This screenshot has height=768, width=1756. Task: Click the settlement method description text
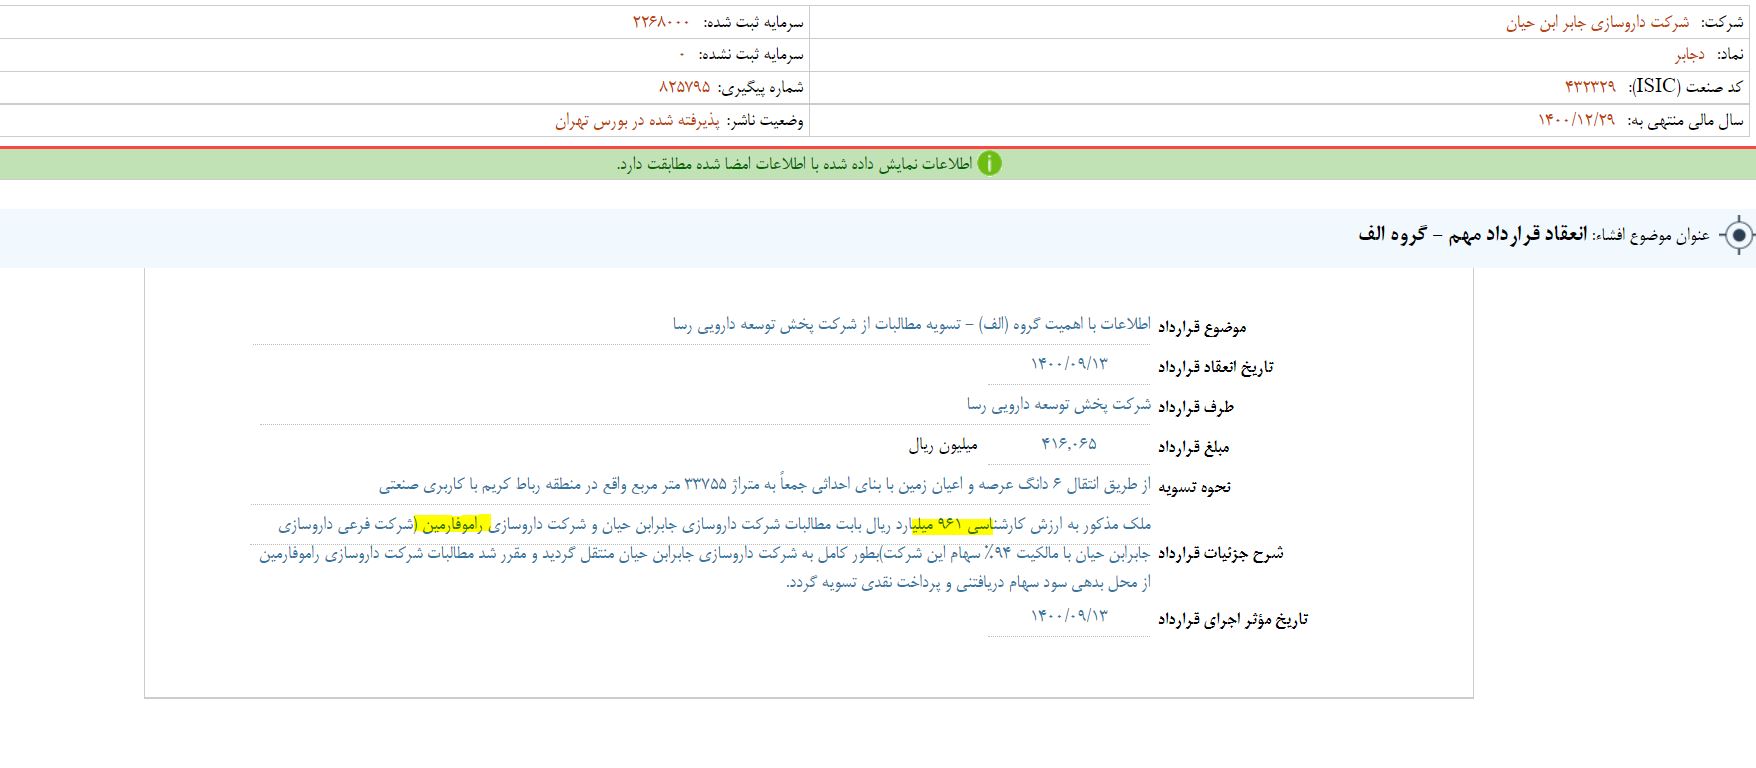(x=765, y=486)
